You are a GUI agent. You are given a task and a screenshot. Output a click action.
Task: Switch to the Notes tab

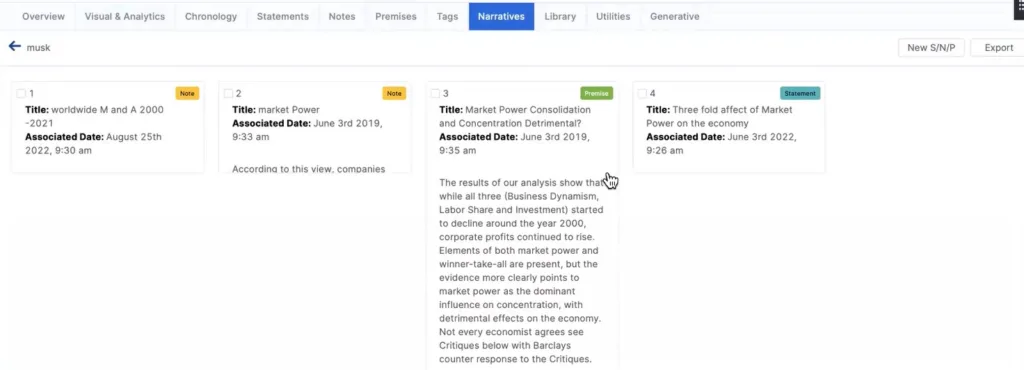(342, 16)
